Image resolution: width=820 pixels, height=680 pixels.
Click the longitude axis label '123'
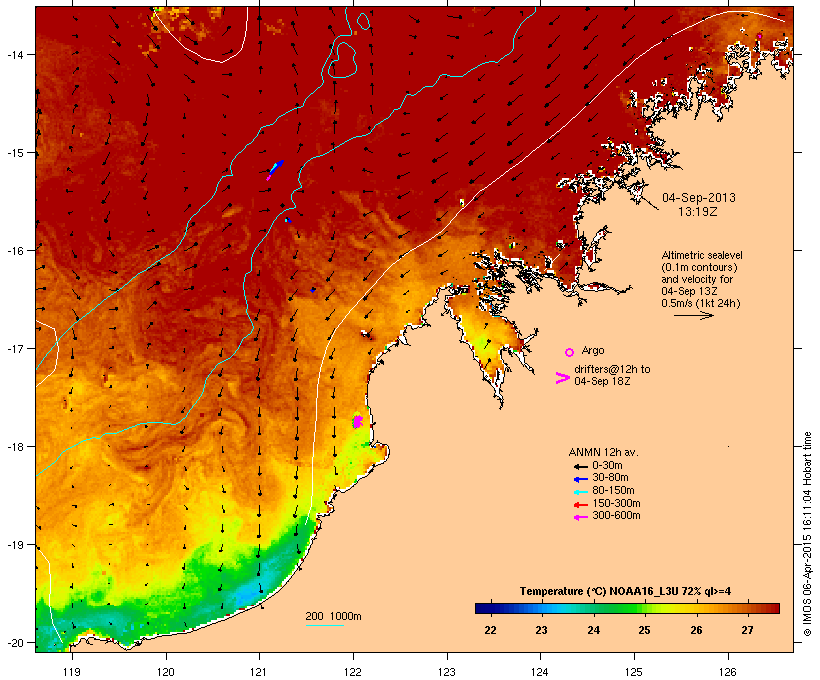(447, 672)
